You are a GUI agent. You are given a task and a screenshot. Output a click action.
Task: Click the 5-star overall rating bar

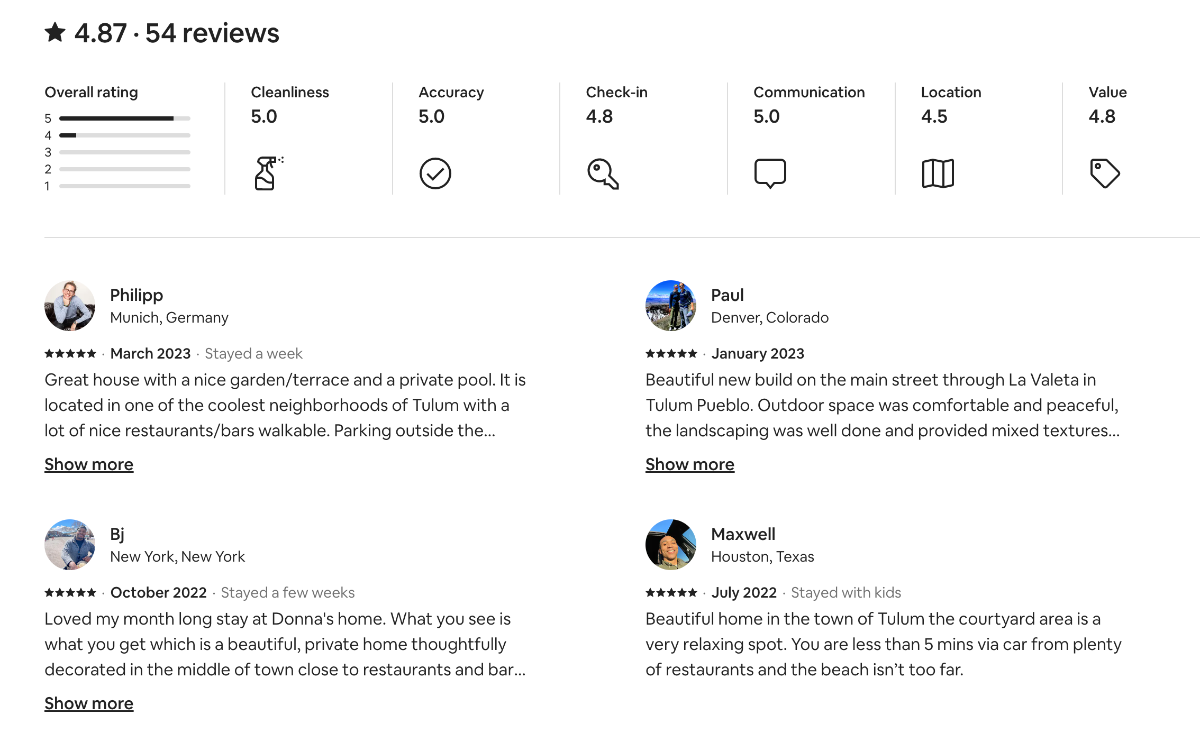click(124, 118)
